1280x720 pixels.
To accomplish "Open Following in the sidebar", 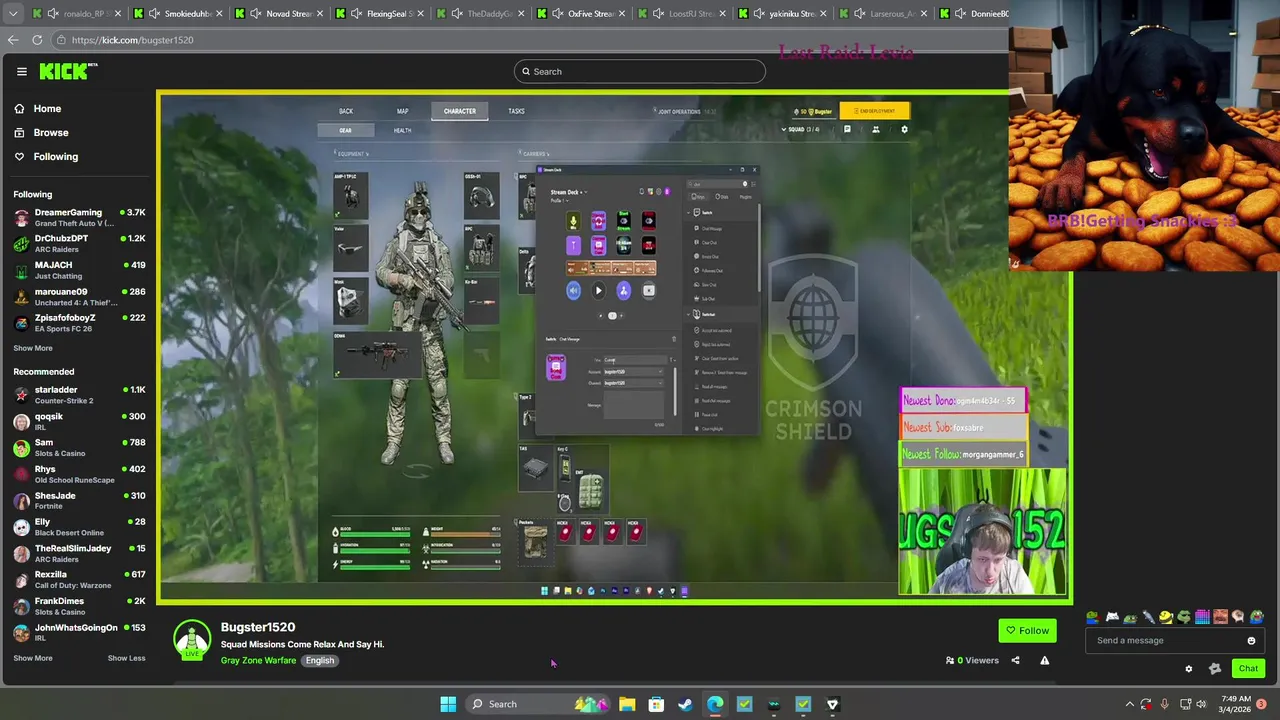I will pos(55,156).
